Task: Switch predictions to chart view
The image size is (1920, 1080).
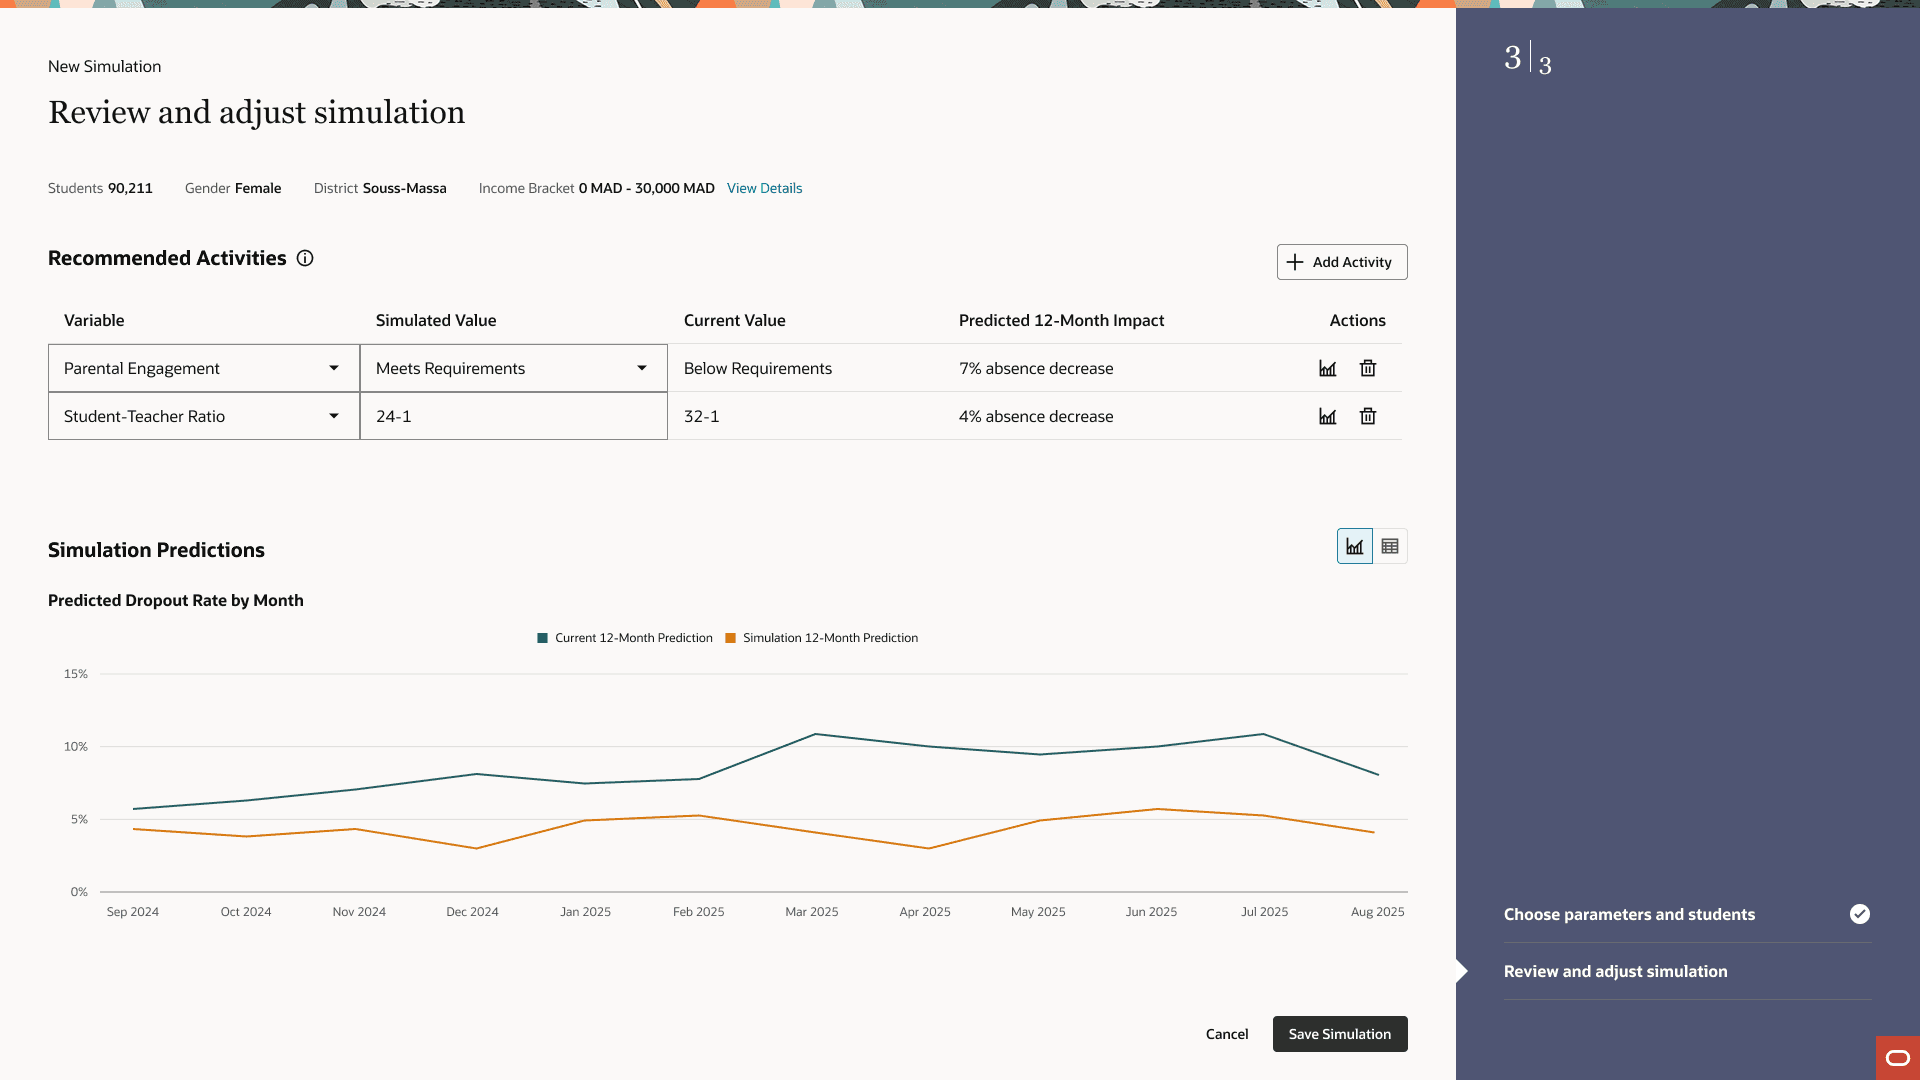Action: pyautogui.click(x=1354, y=546)
